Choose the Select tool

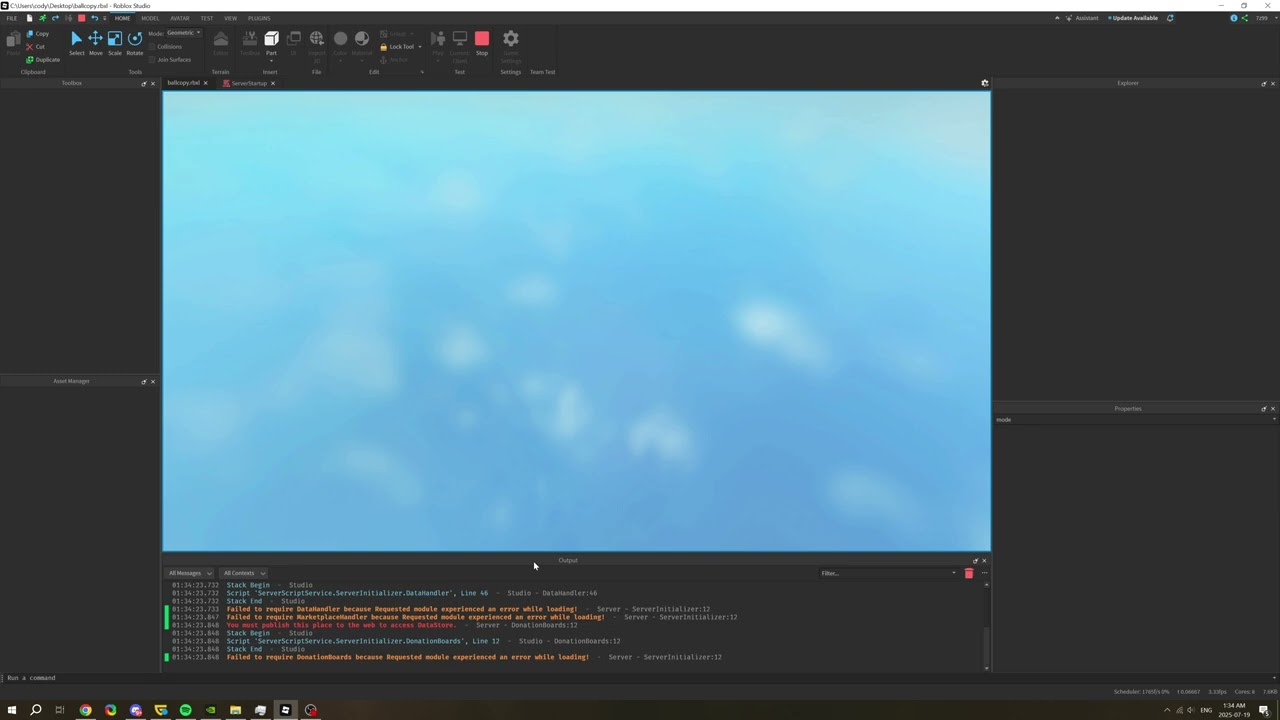click(x=76, y=42)
